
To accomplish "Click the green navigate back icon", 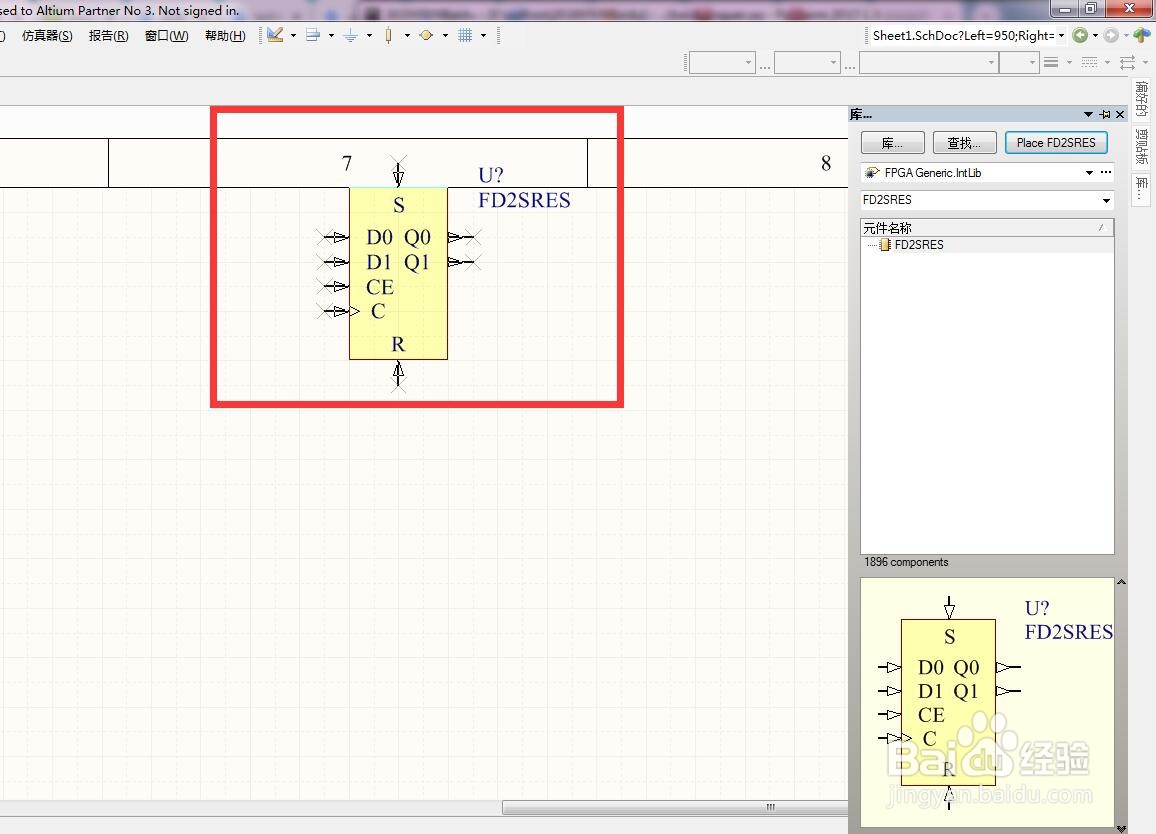I will (1080, 35).
